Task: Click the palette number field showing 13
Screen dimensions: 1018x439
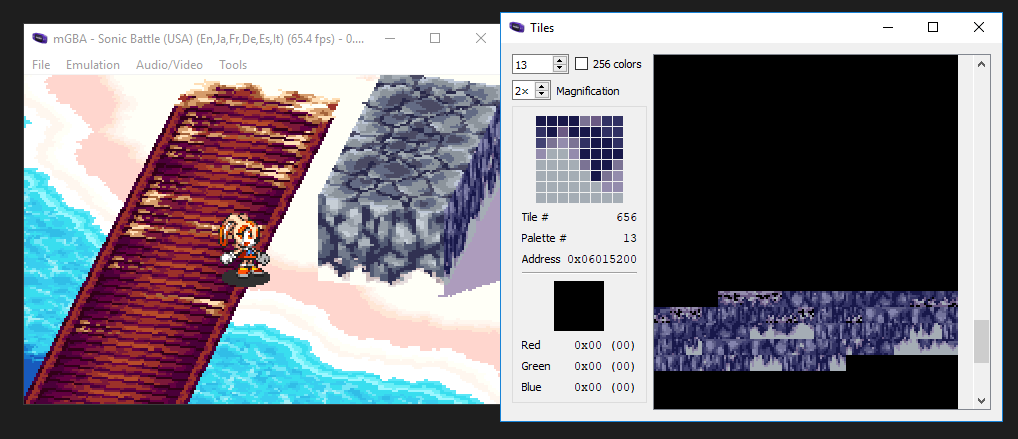Action: pos(532,64)
